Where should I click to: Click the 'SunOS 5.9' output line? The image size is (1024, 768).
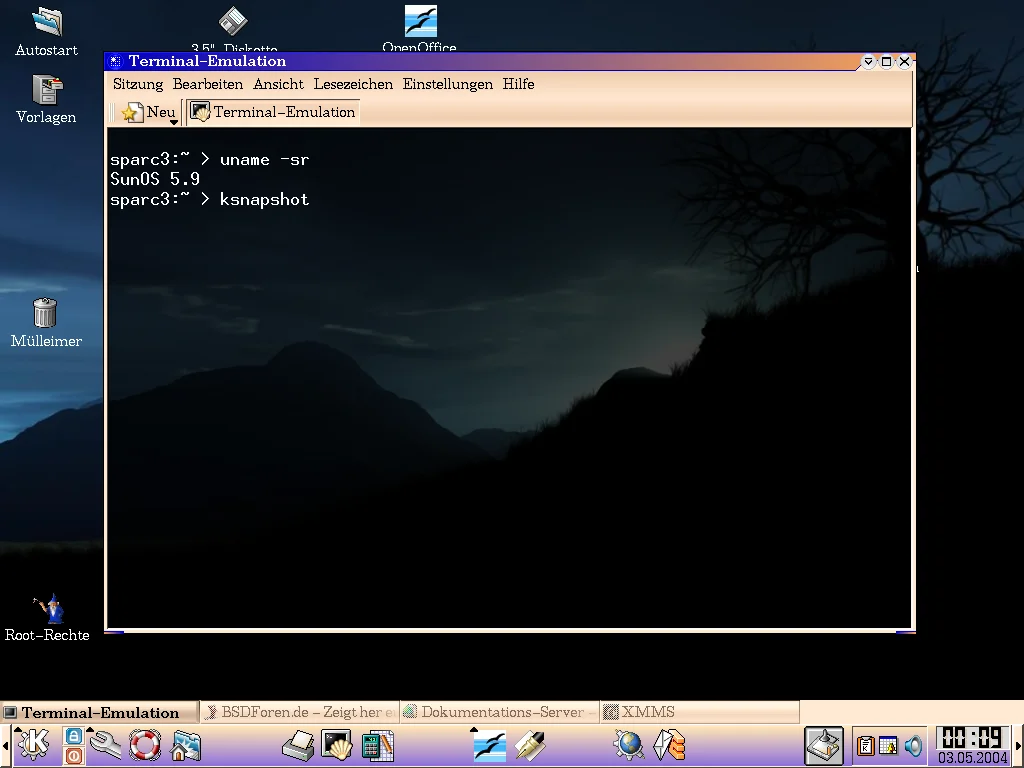tap(155, 179)
